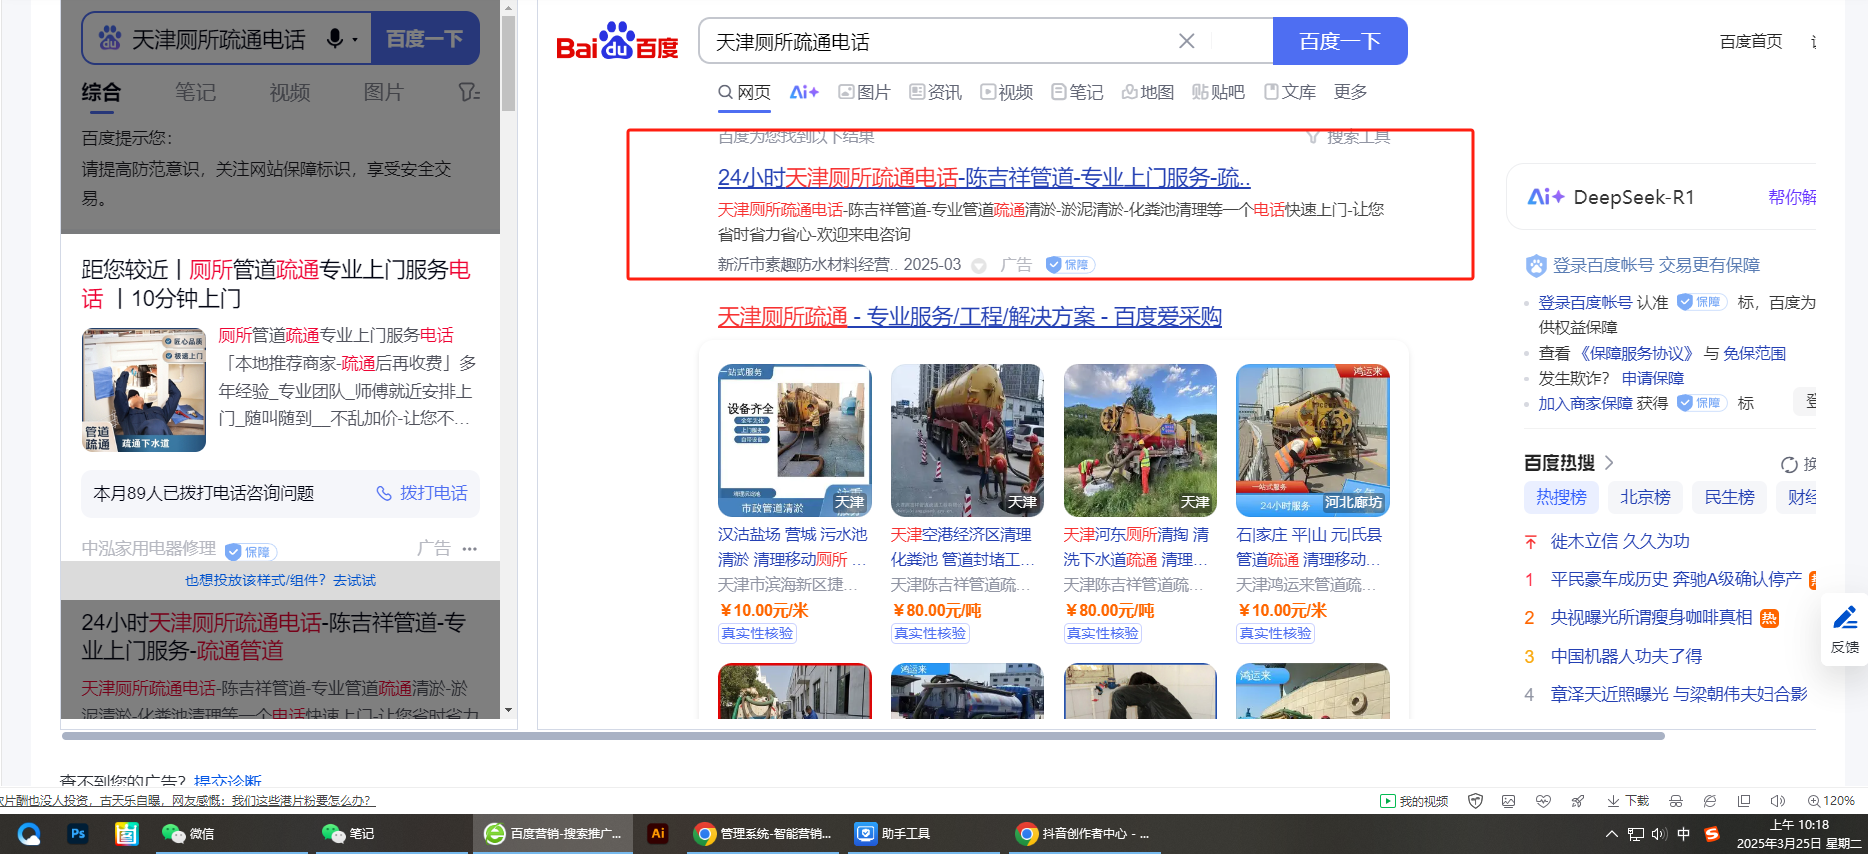The image size is (1868, 854).
Task: Click the 拨打电话 link in mobile preview
Action: click(x=422, y=493)
